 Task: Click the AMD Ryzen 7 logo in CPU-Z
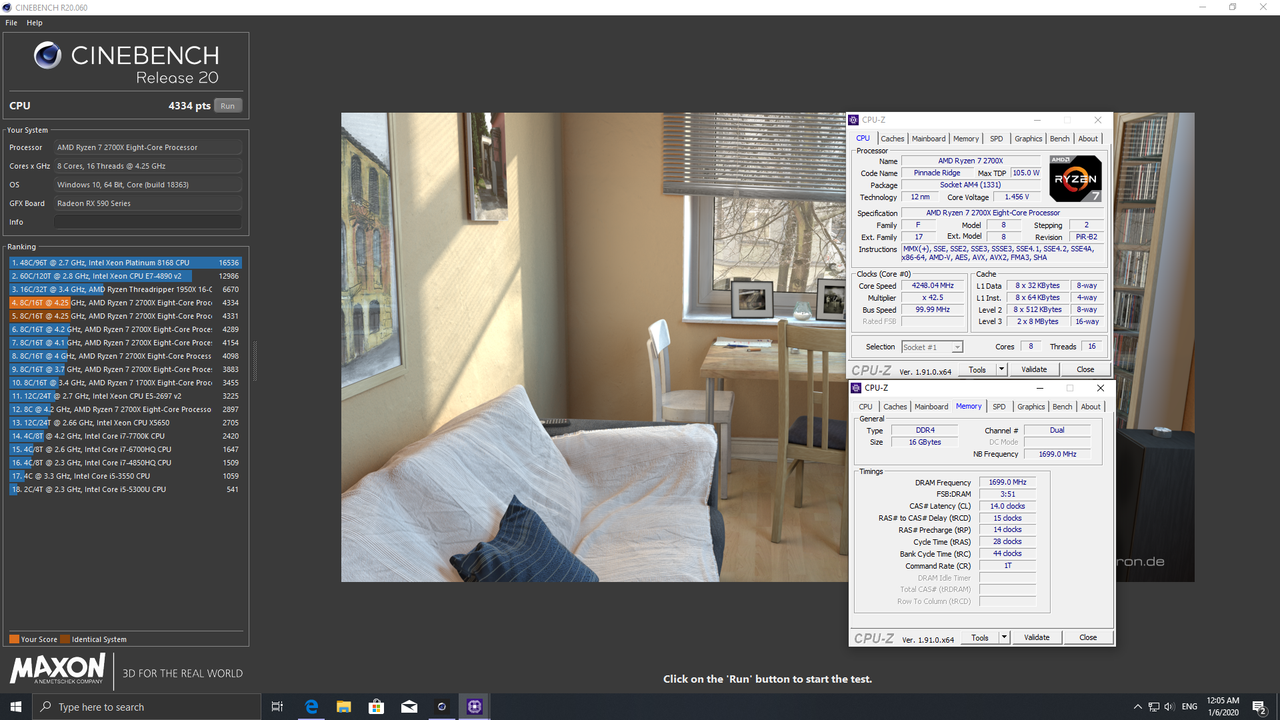(1075, 178)
